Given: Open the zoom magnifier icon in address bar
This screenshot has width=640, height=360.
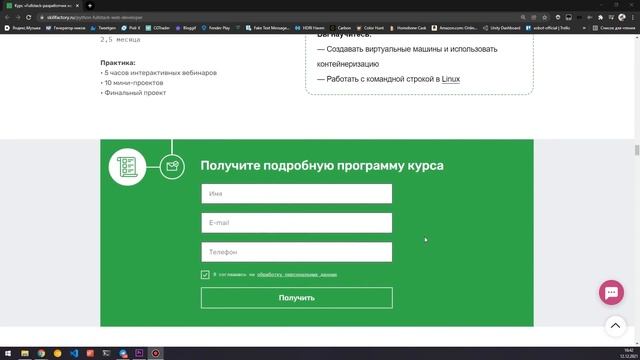Looking at the screenshot, I should pyautogui.click(x=523, y=18).
